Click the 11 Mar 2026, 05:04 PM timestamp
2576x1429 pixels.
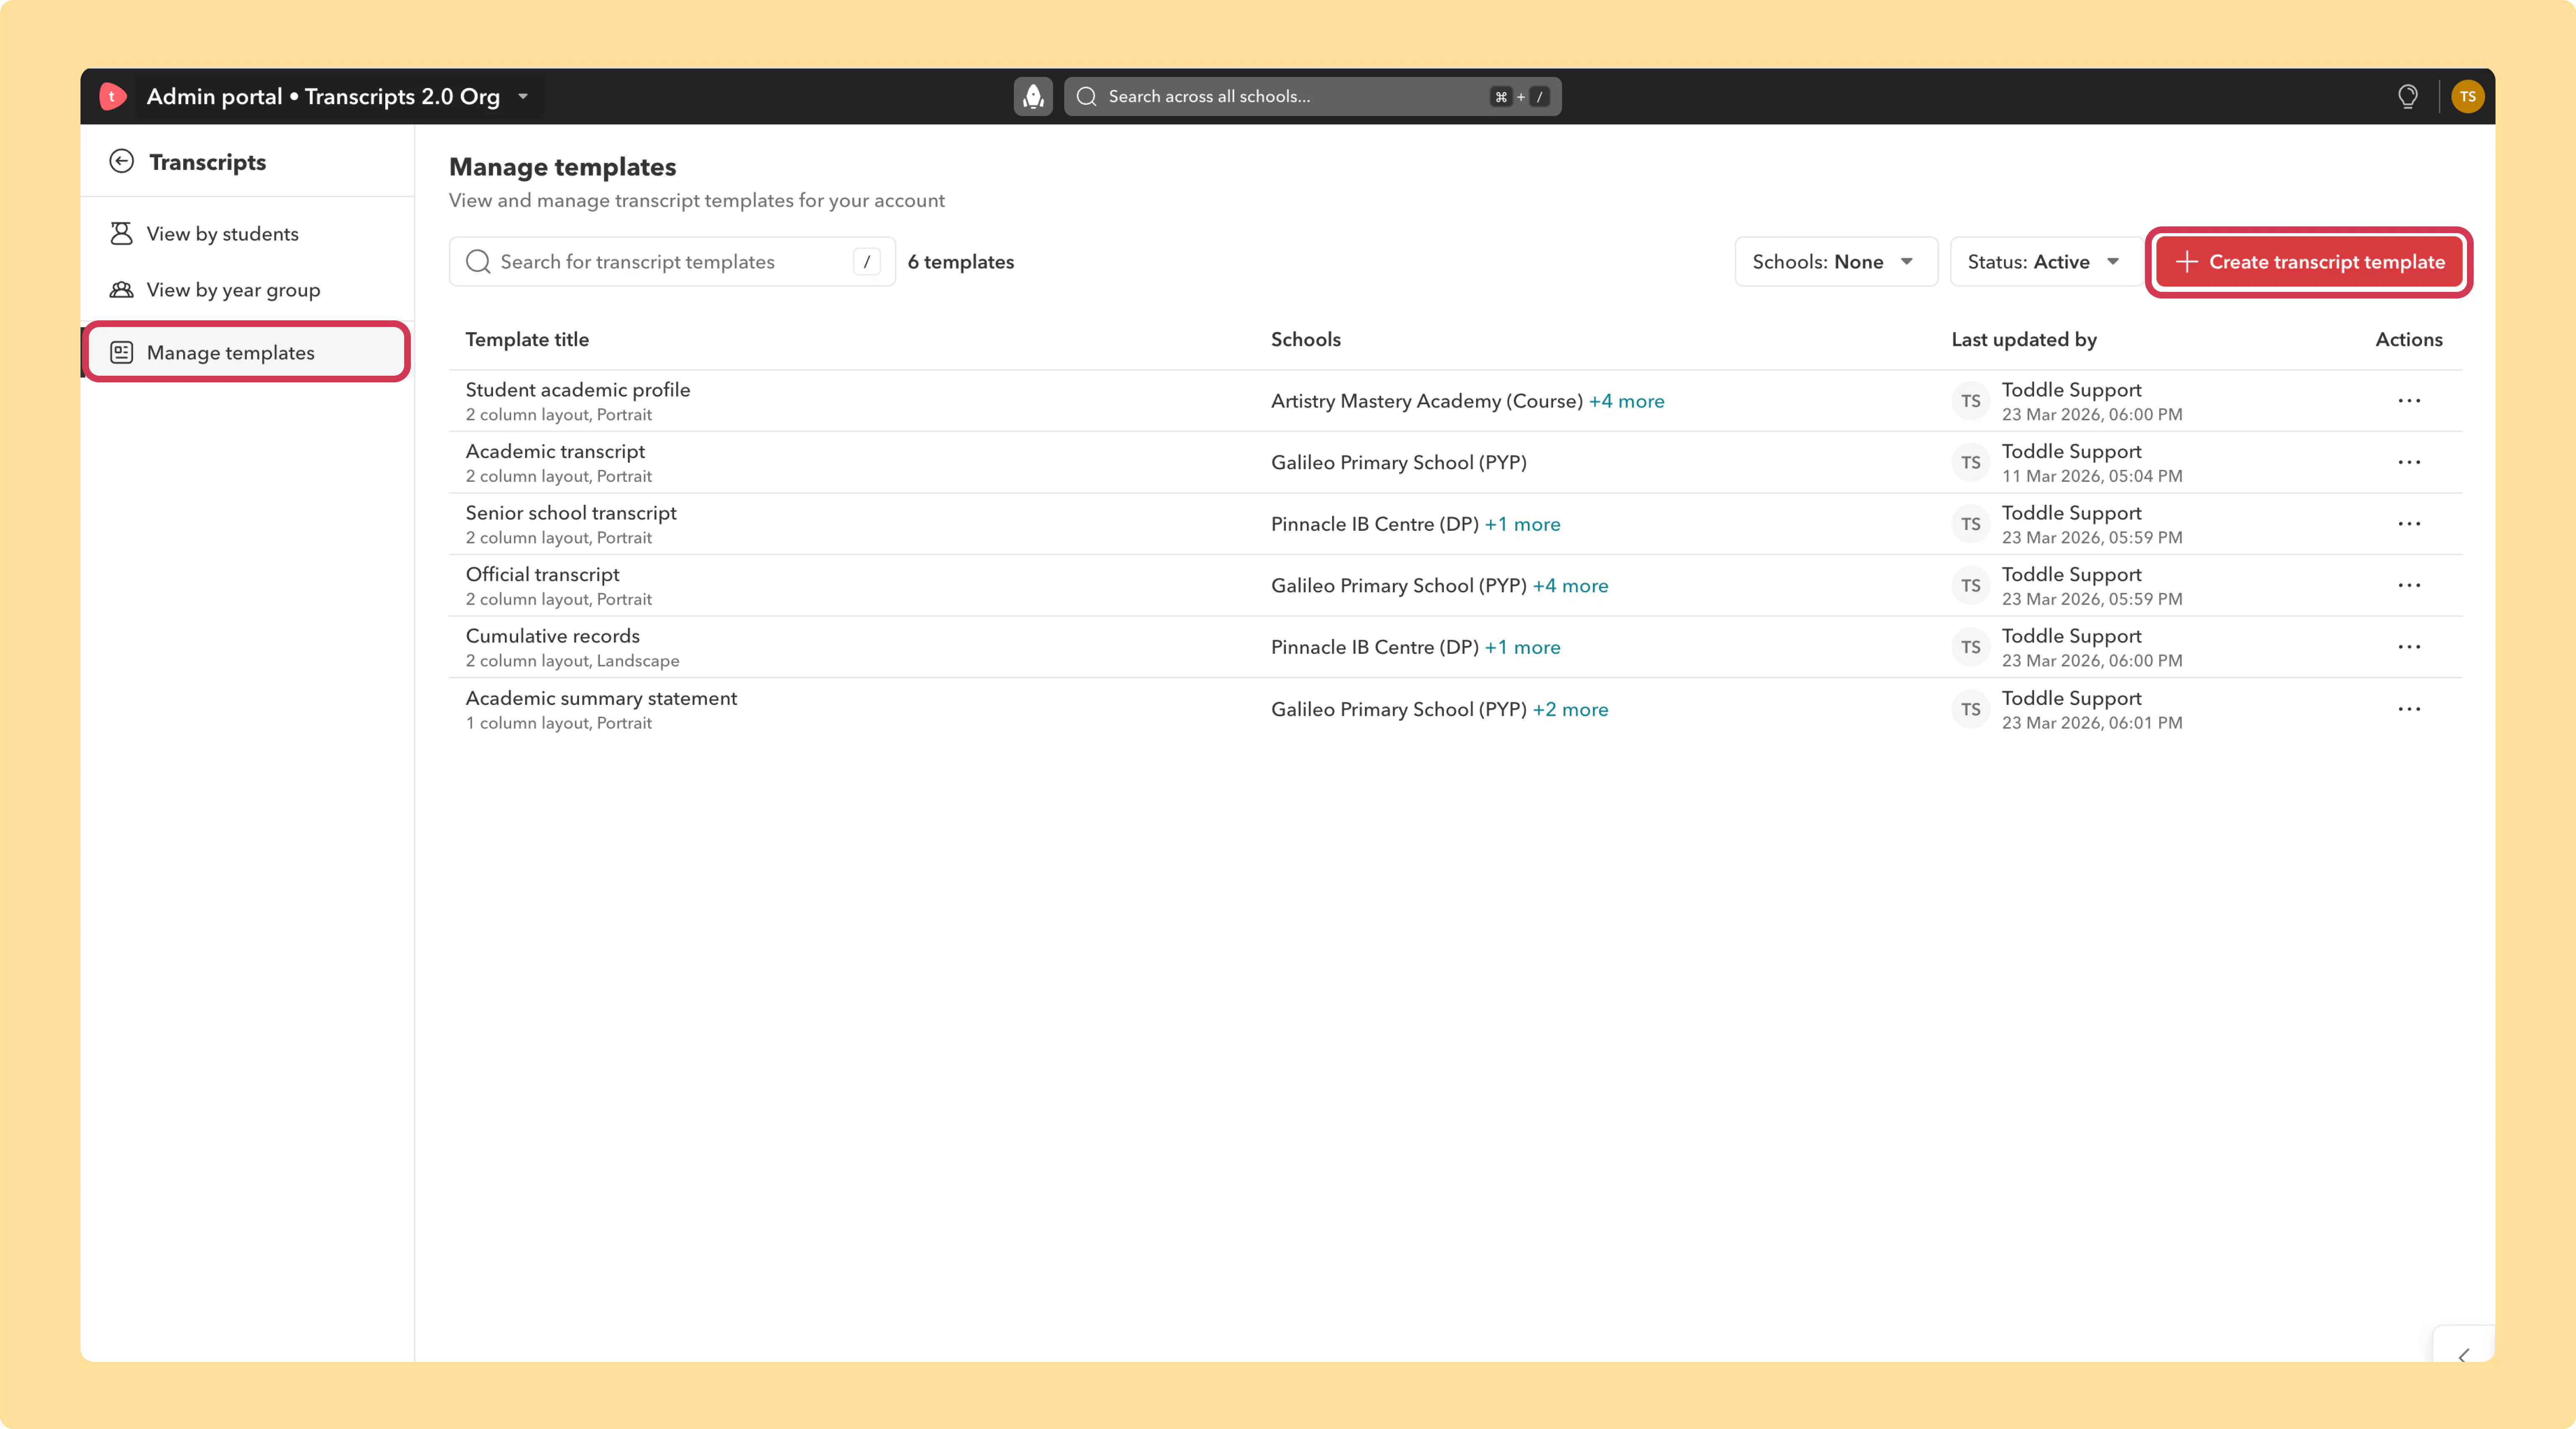click(x=2092, y=476)
